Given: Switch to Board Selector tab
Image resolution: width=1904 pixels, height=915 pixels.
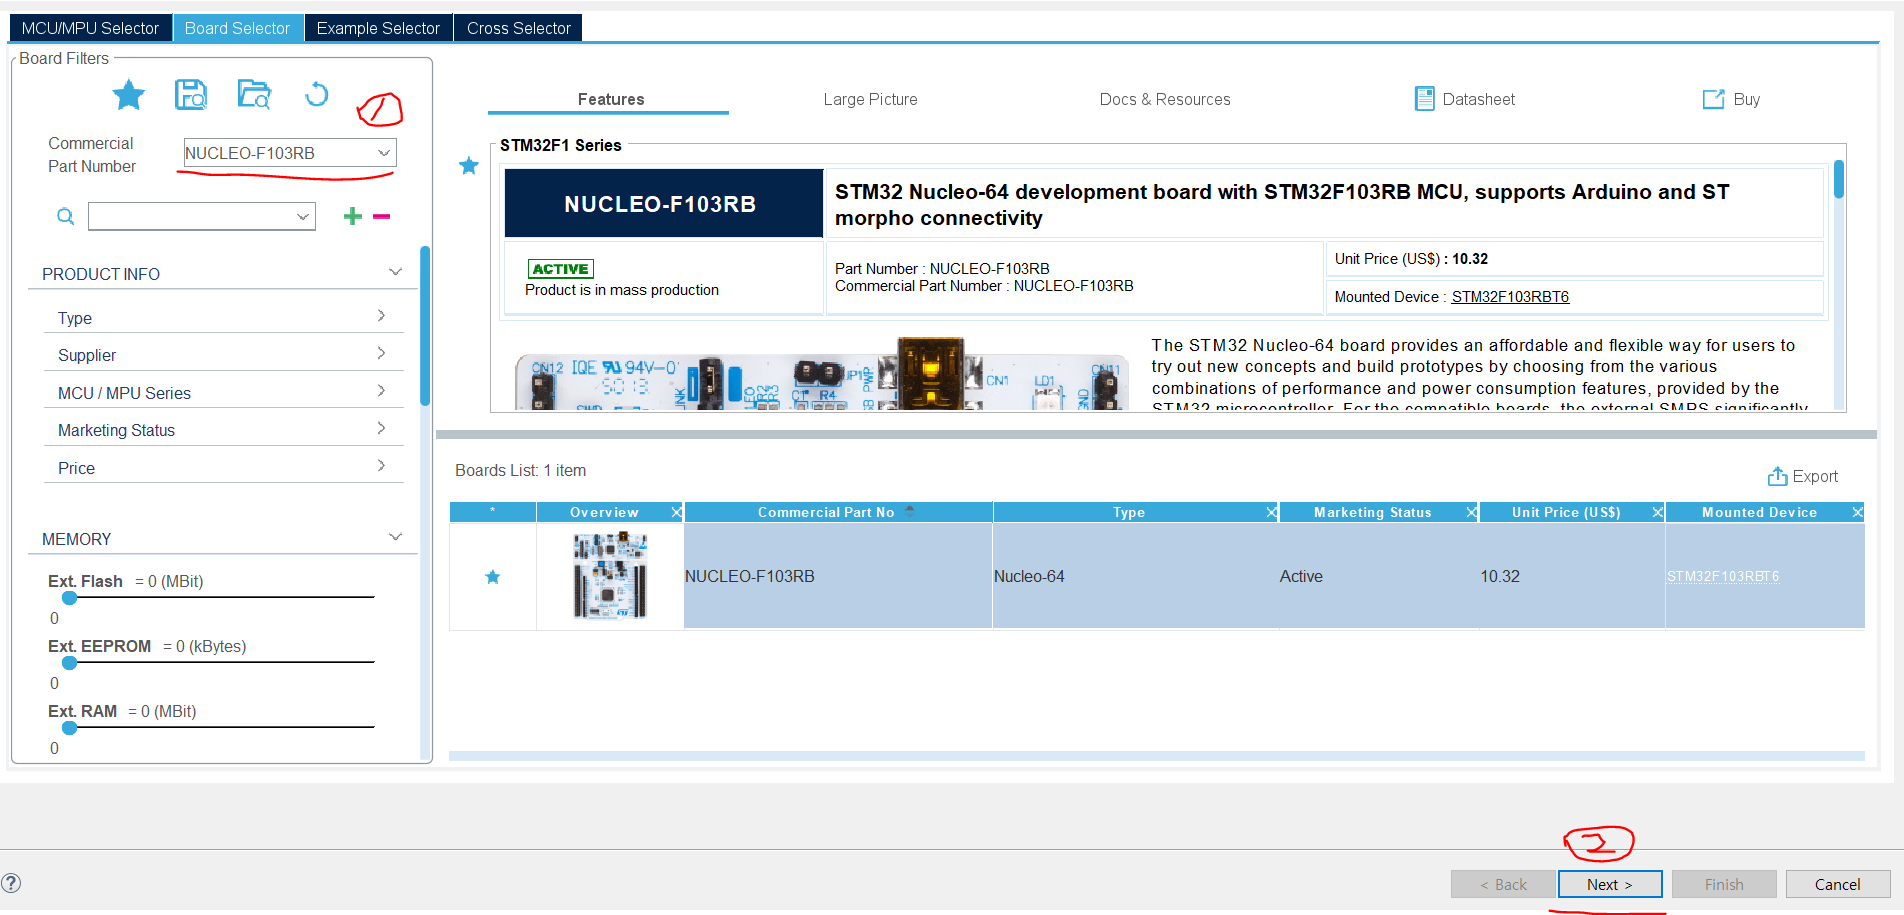Looking at the screenshot, I should point(237,28).
